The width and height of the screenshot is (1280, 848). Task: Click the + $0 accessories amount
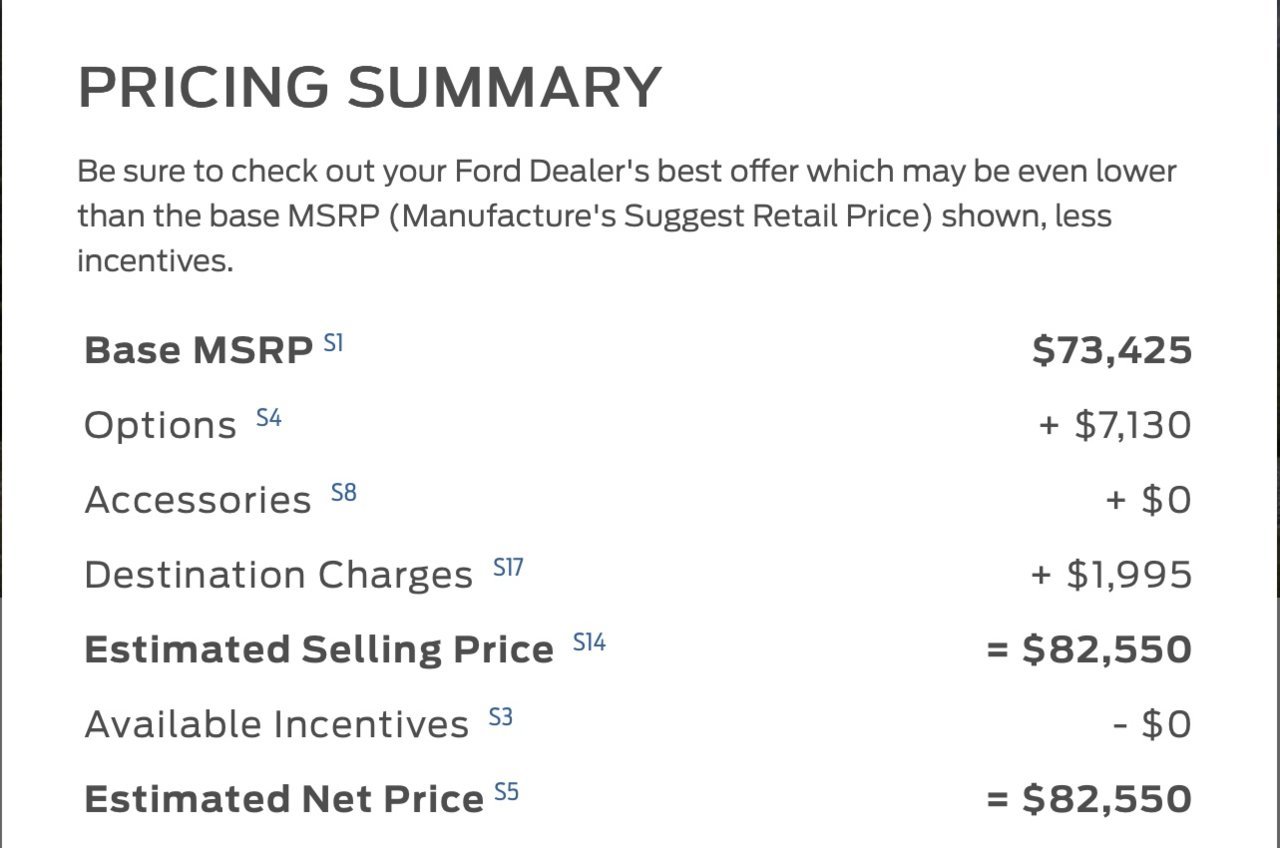tap(1149, 500)
